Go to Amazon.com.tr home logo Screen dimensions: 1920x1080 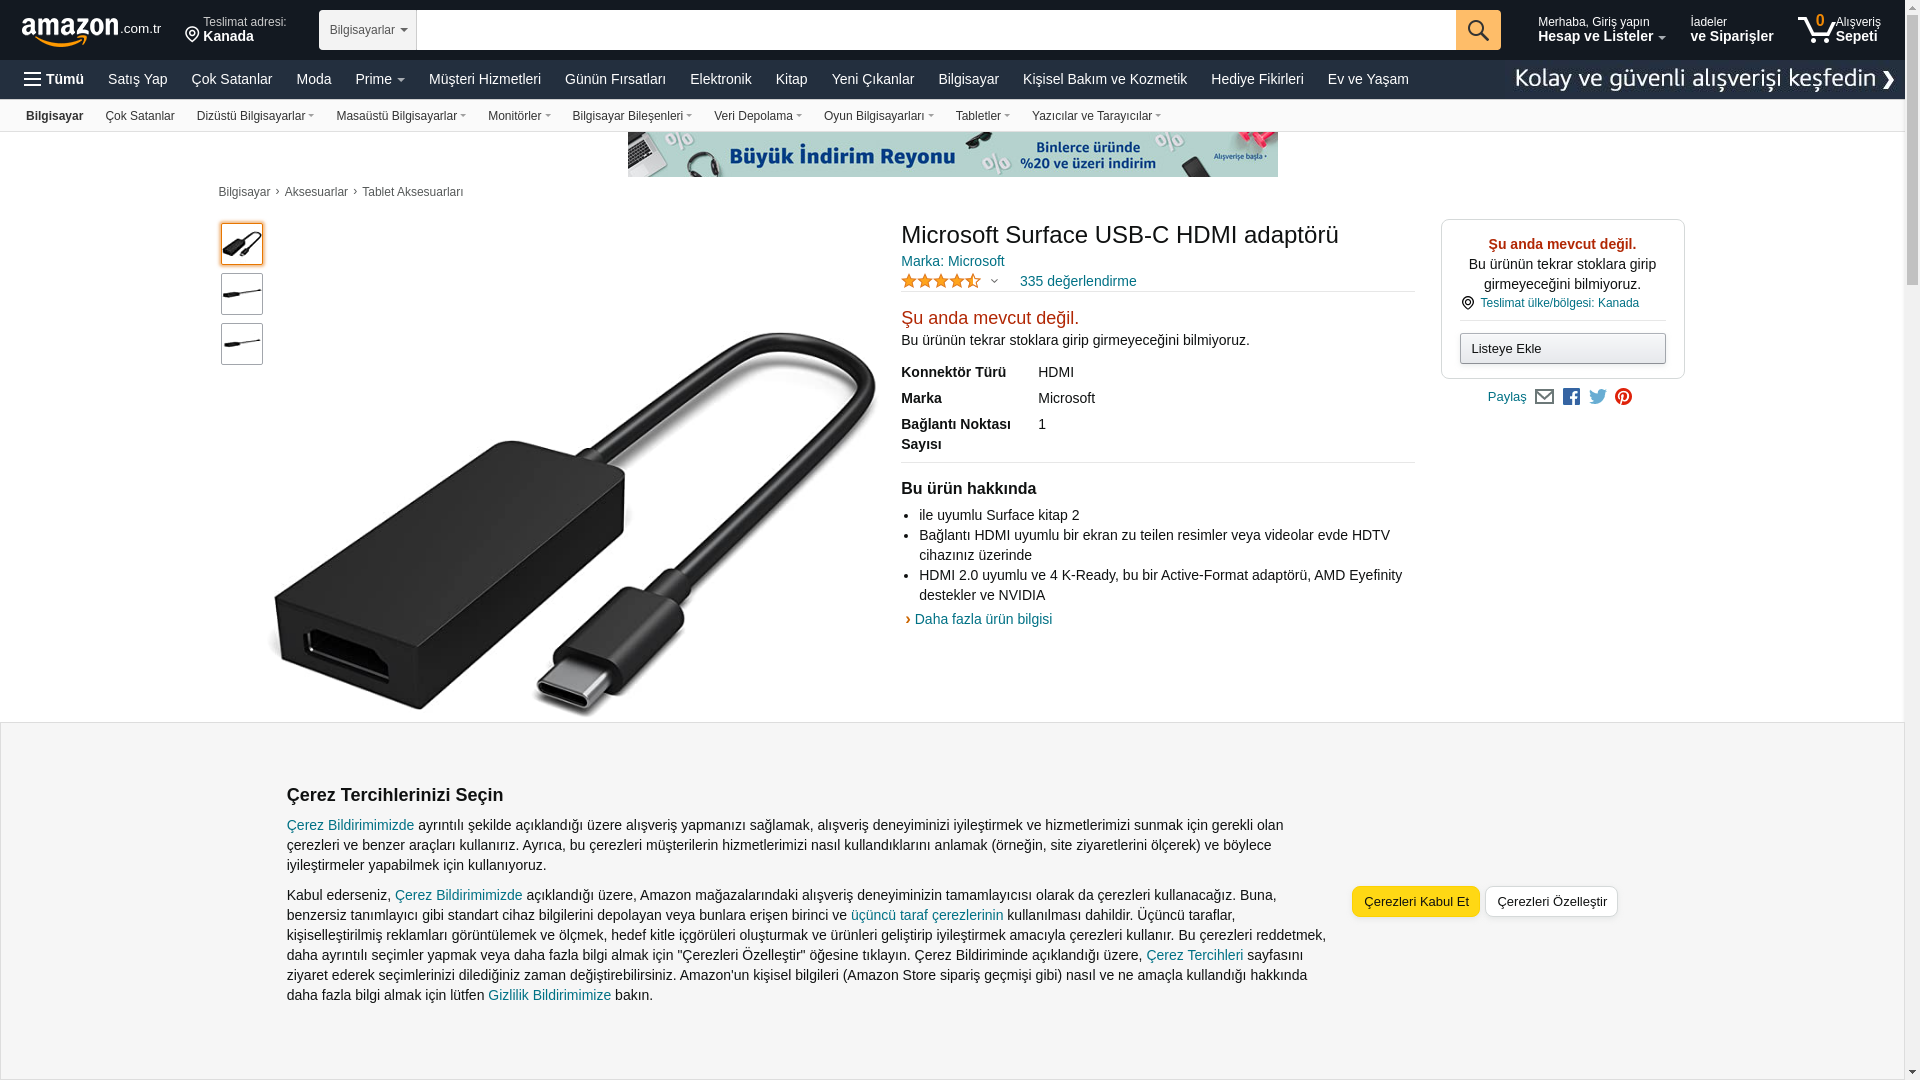(91, 31)
